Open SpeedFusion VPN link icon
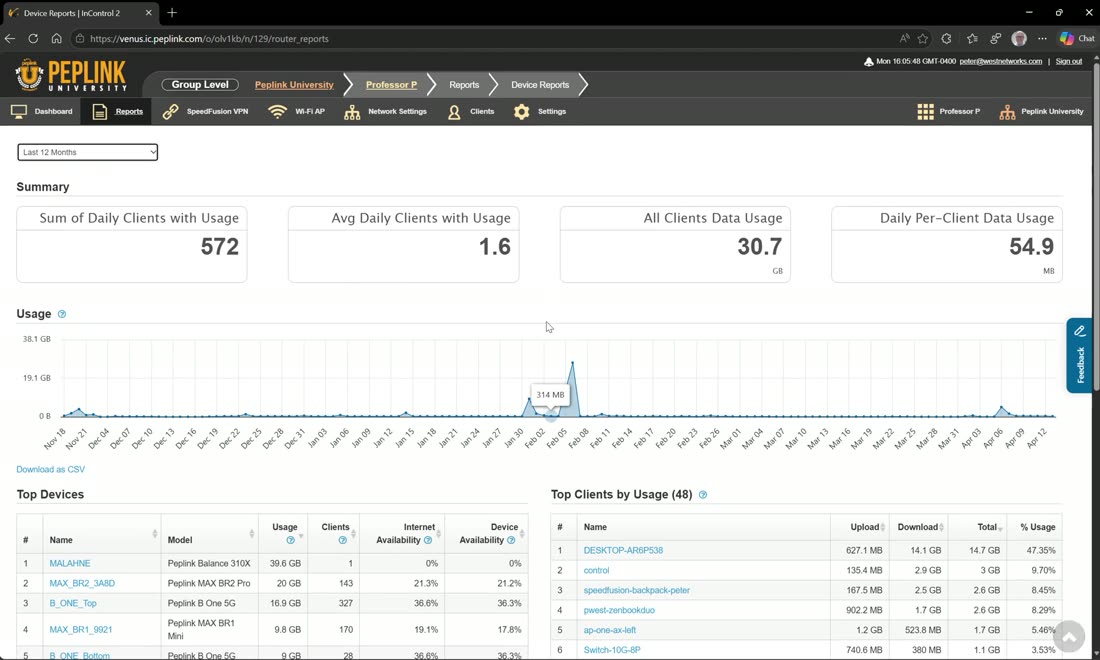 [x=170, y=112]
